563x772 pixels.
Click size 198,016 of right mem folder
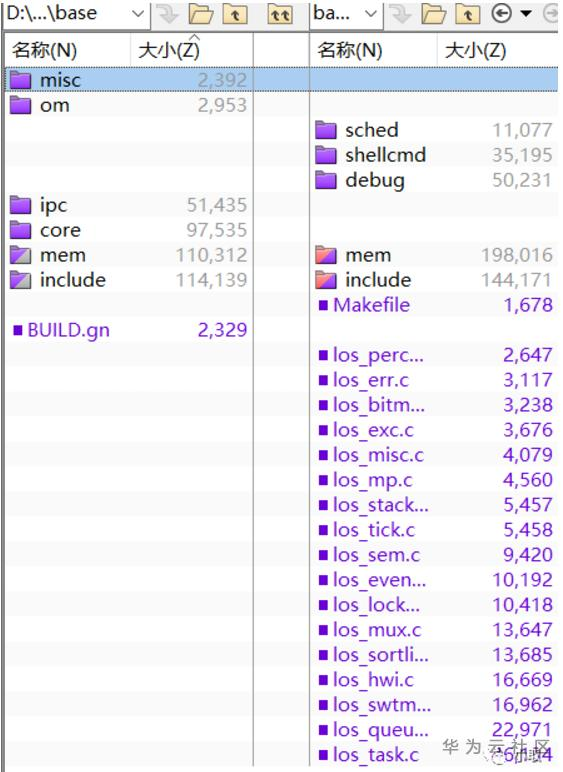coord(517,256)
